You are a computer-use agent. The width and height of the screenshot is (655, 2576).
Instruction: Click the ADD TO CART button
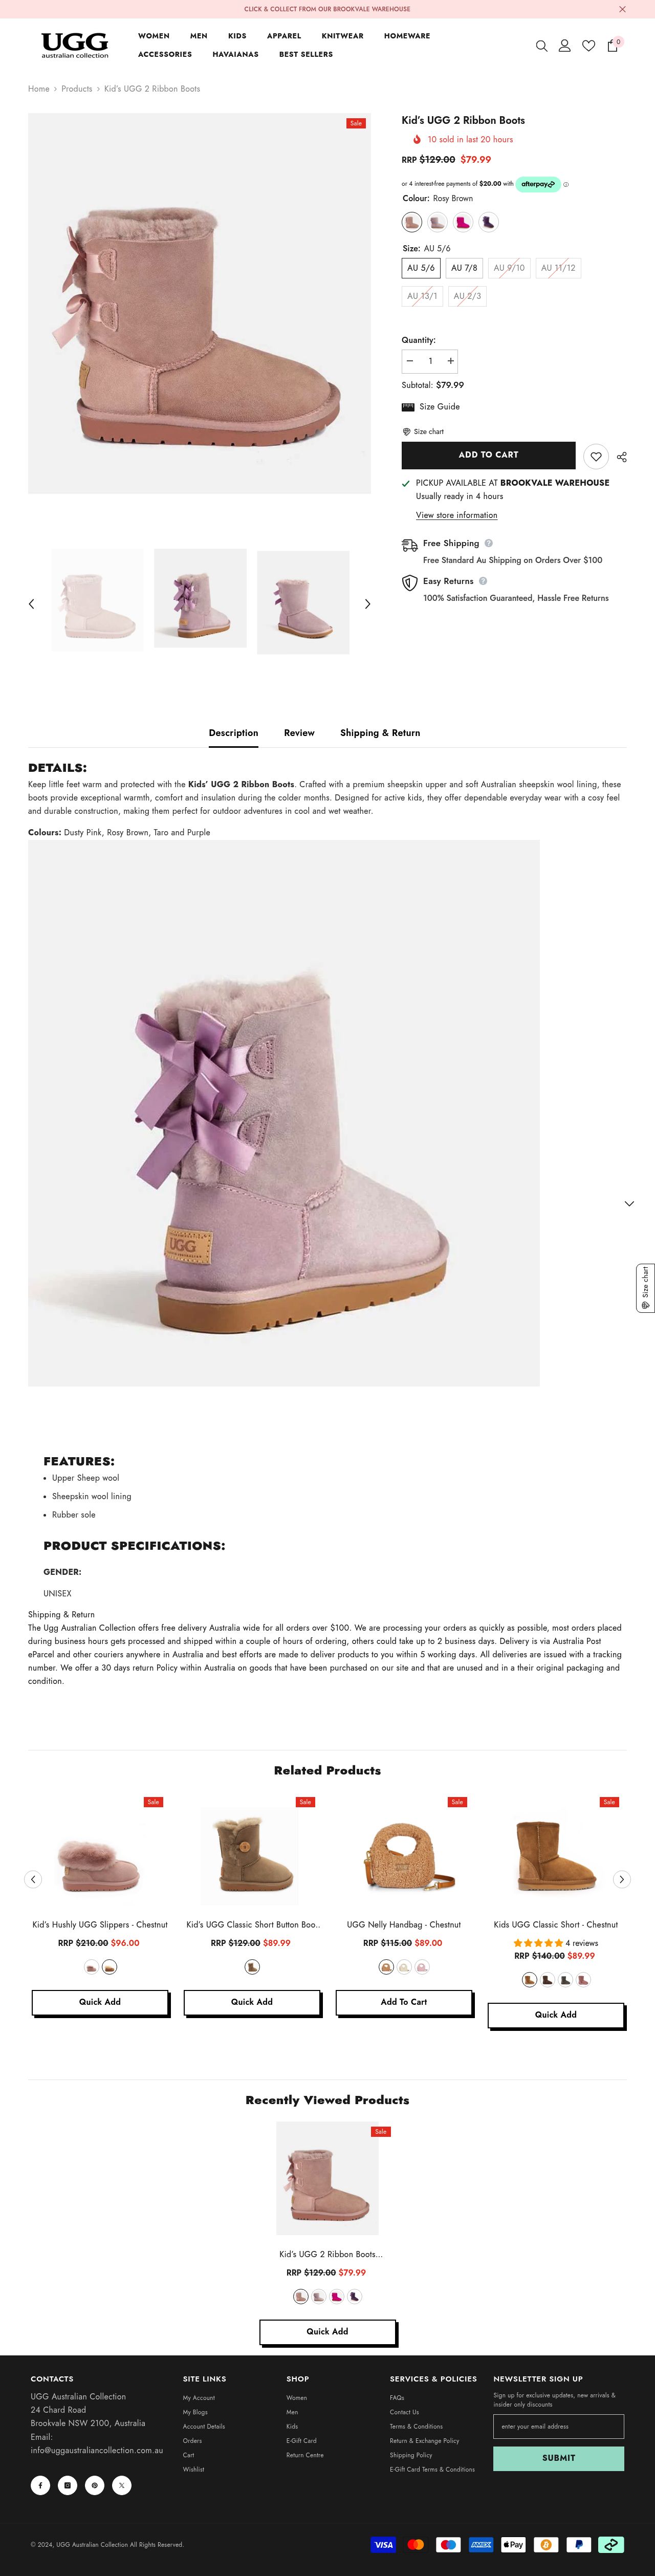coord(488,455)
